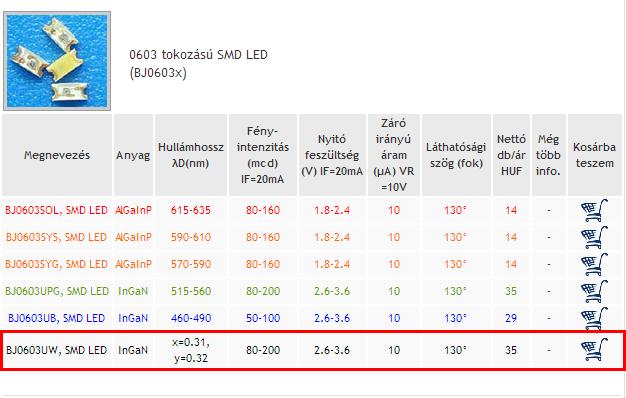Add BJ0603UB LED to cart

[x=594, y=318]
